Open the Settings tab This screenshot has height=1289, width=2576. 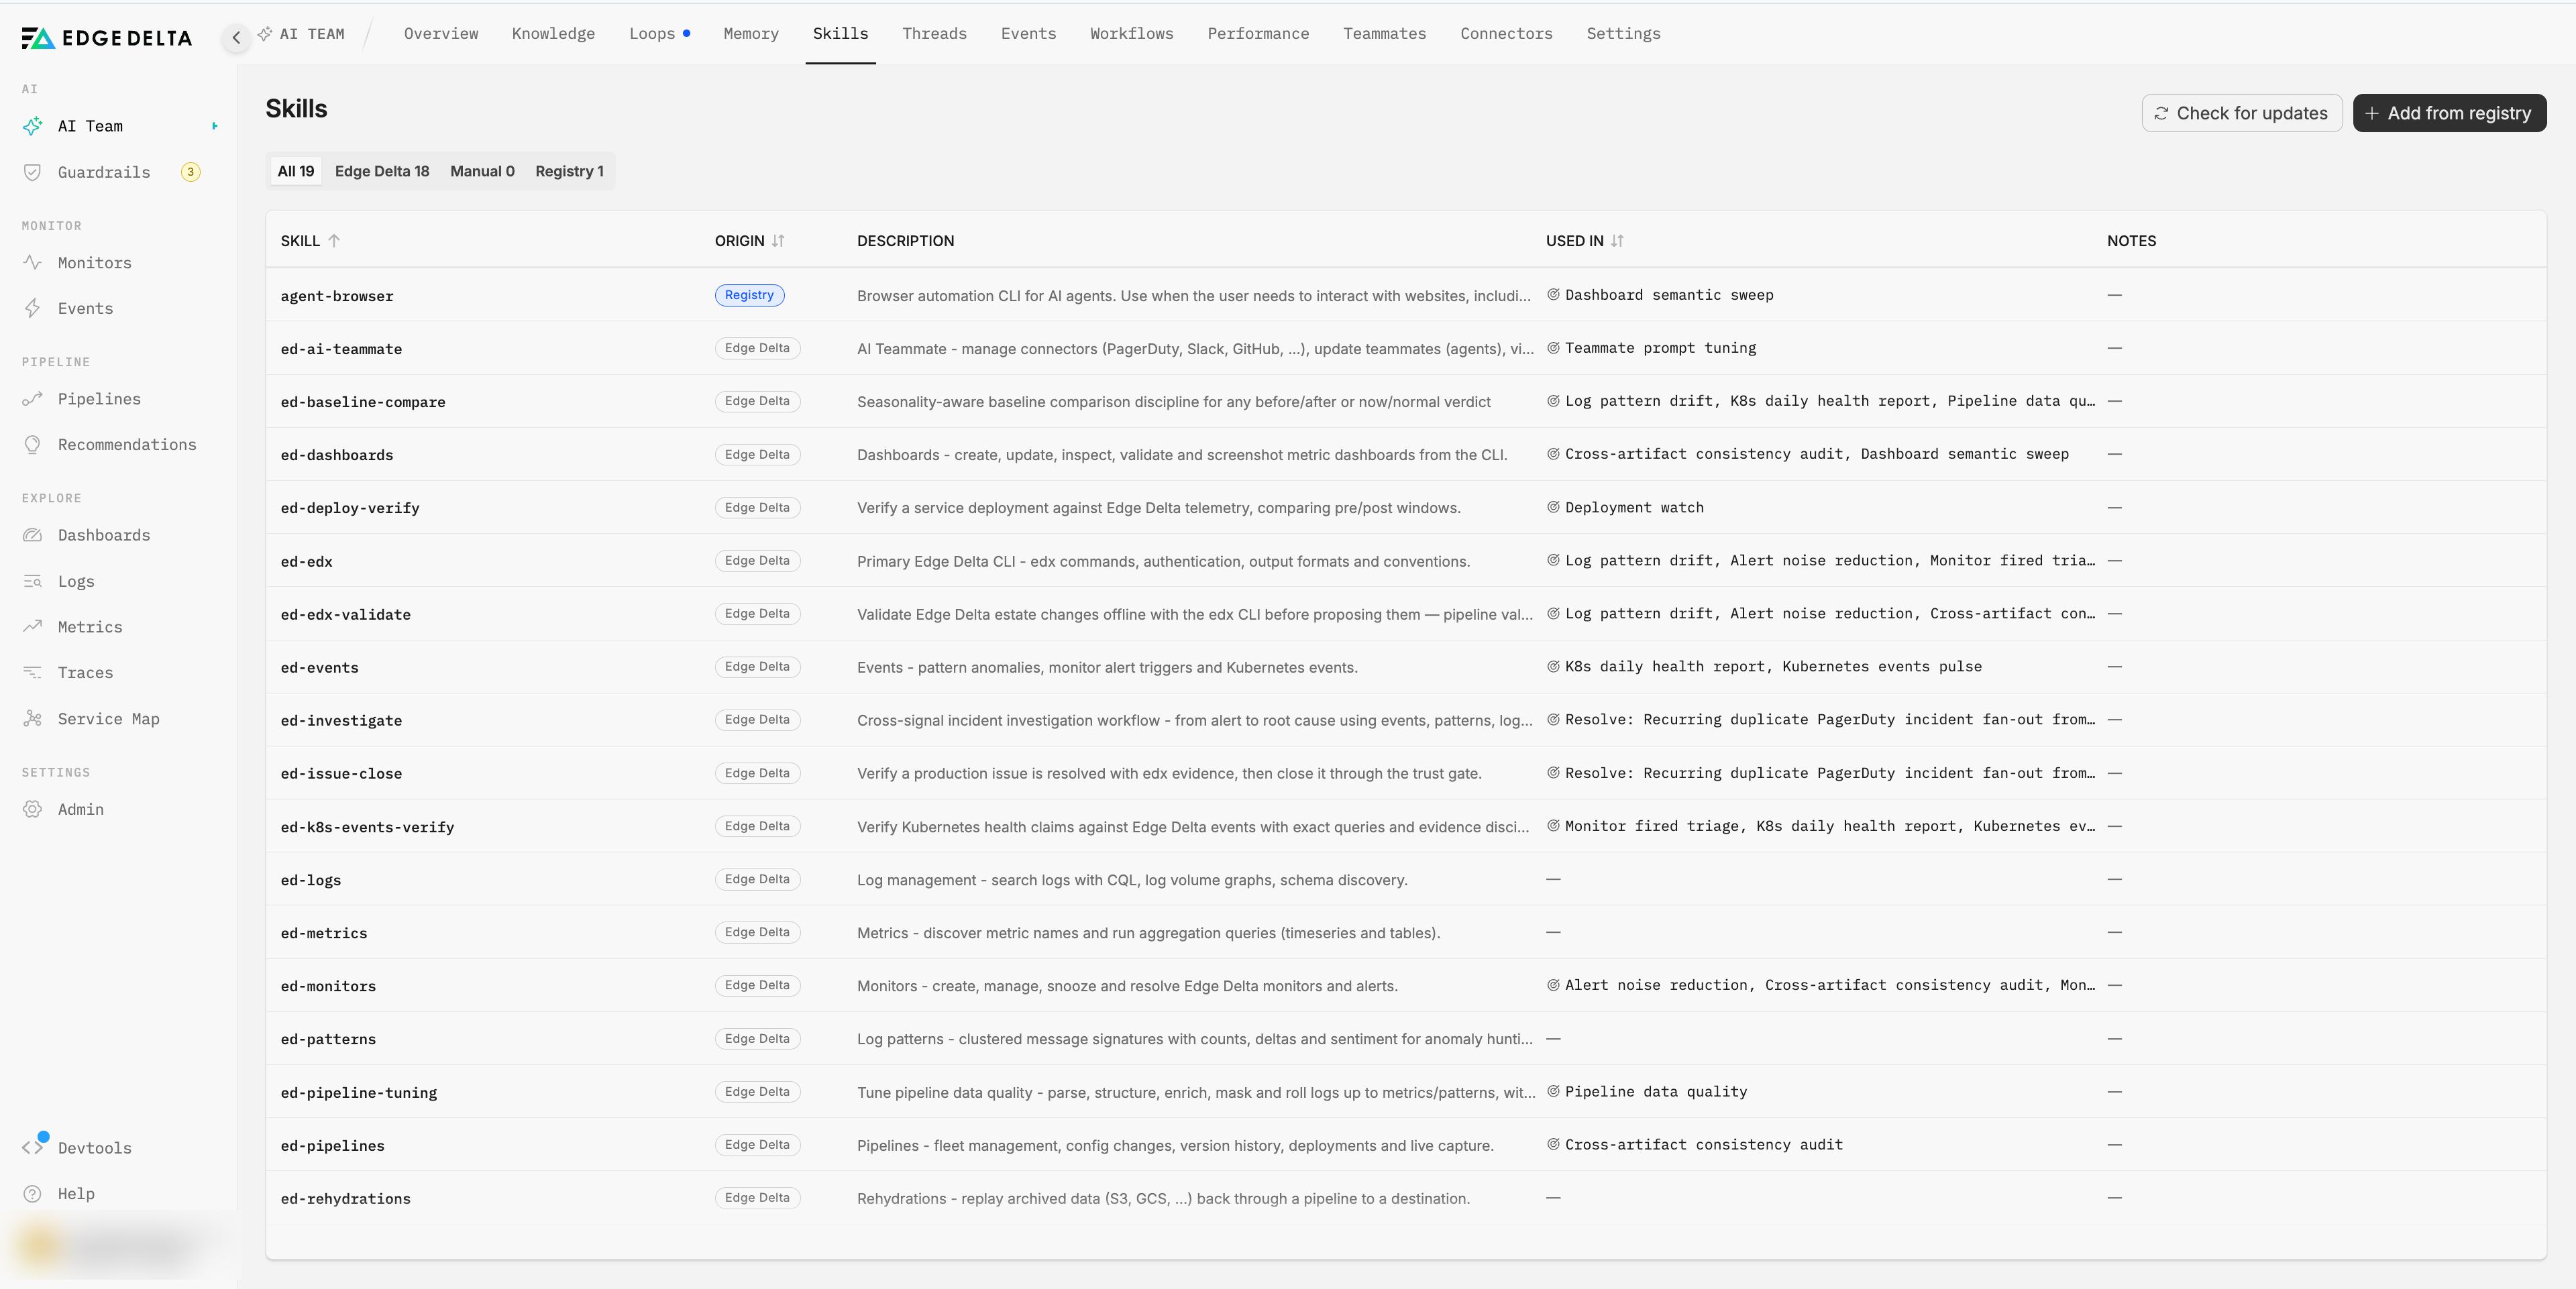(1623, 34)
